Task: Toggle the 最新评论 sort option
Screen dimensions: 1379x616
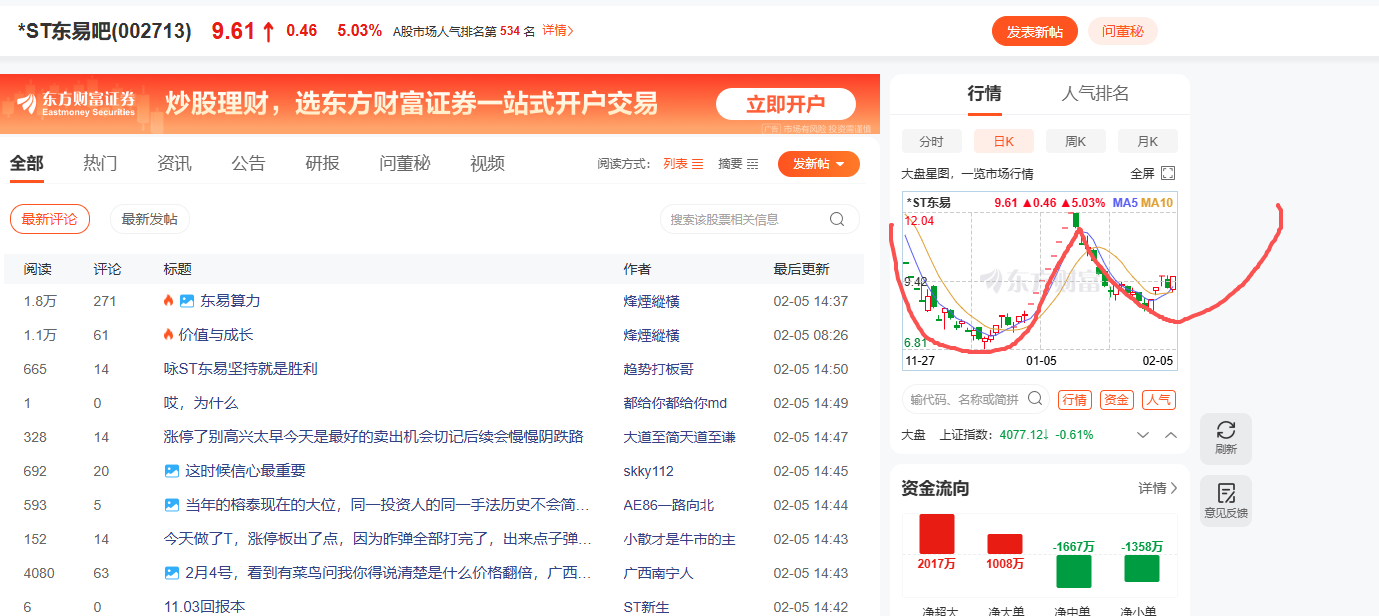Action: 50,219
